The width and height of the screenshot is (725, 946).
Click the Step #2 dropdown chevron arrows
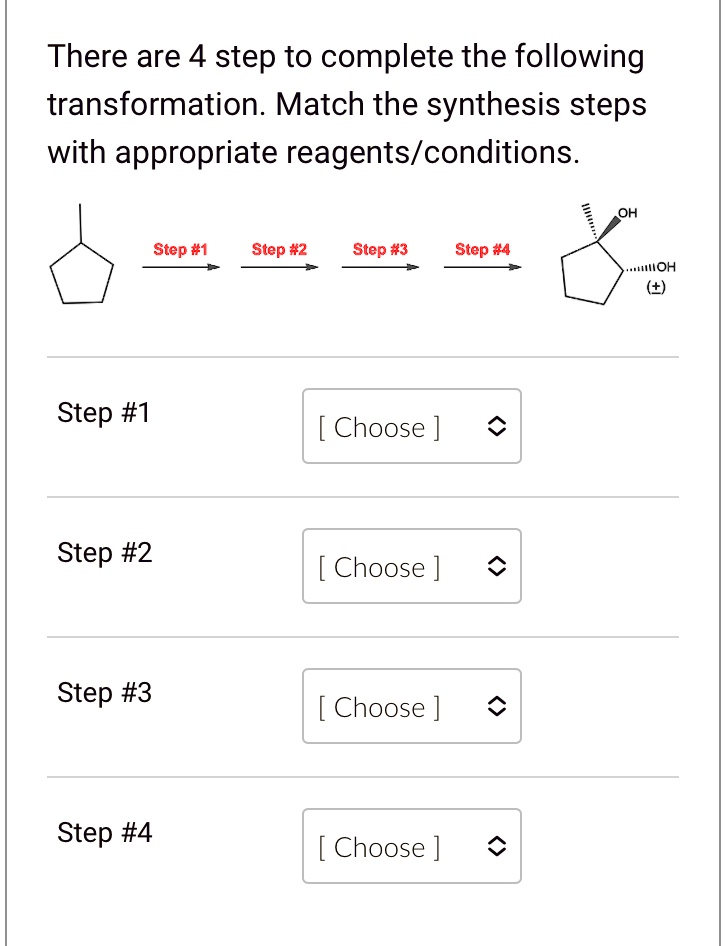(x=495, y=567)
